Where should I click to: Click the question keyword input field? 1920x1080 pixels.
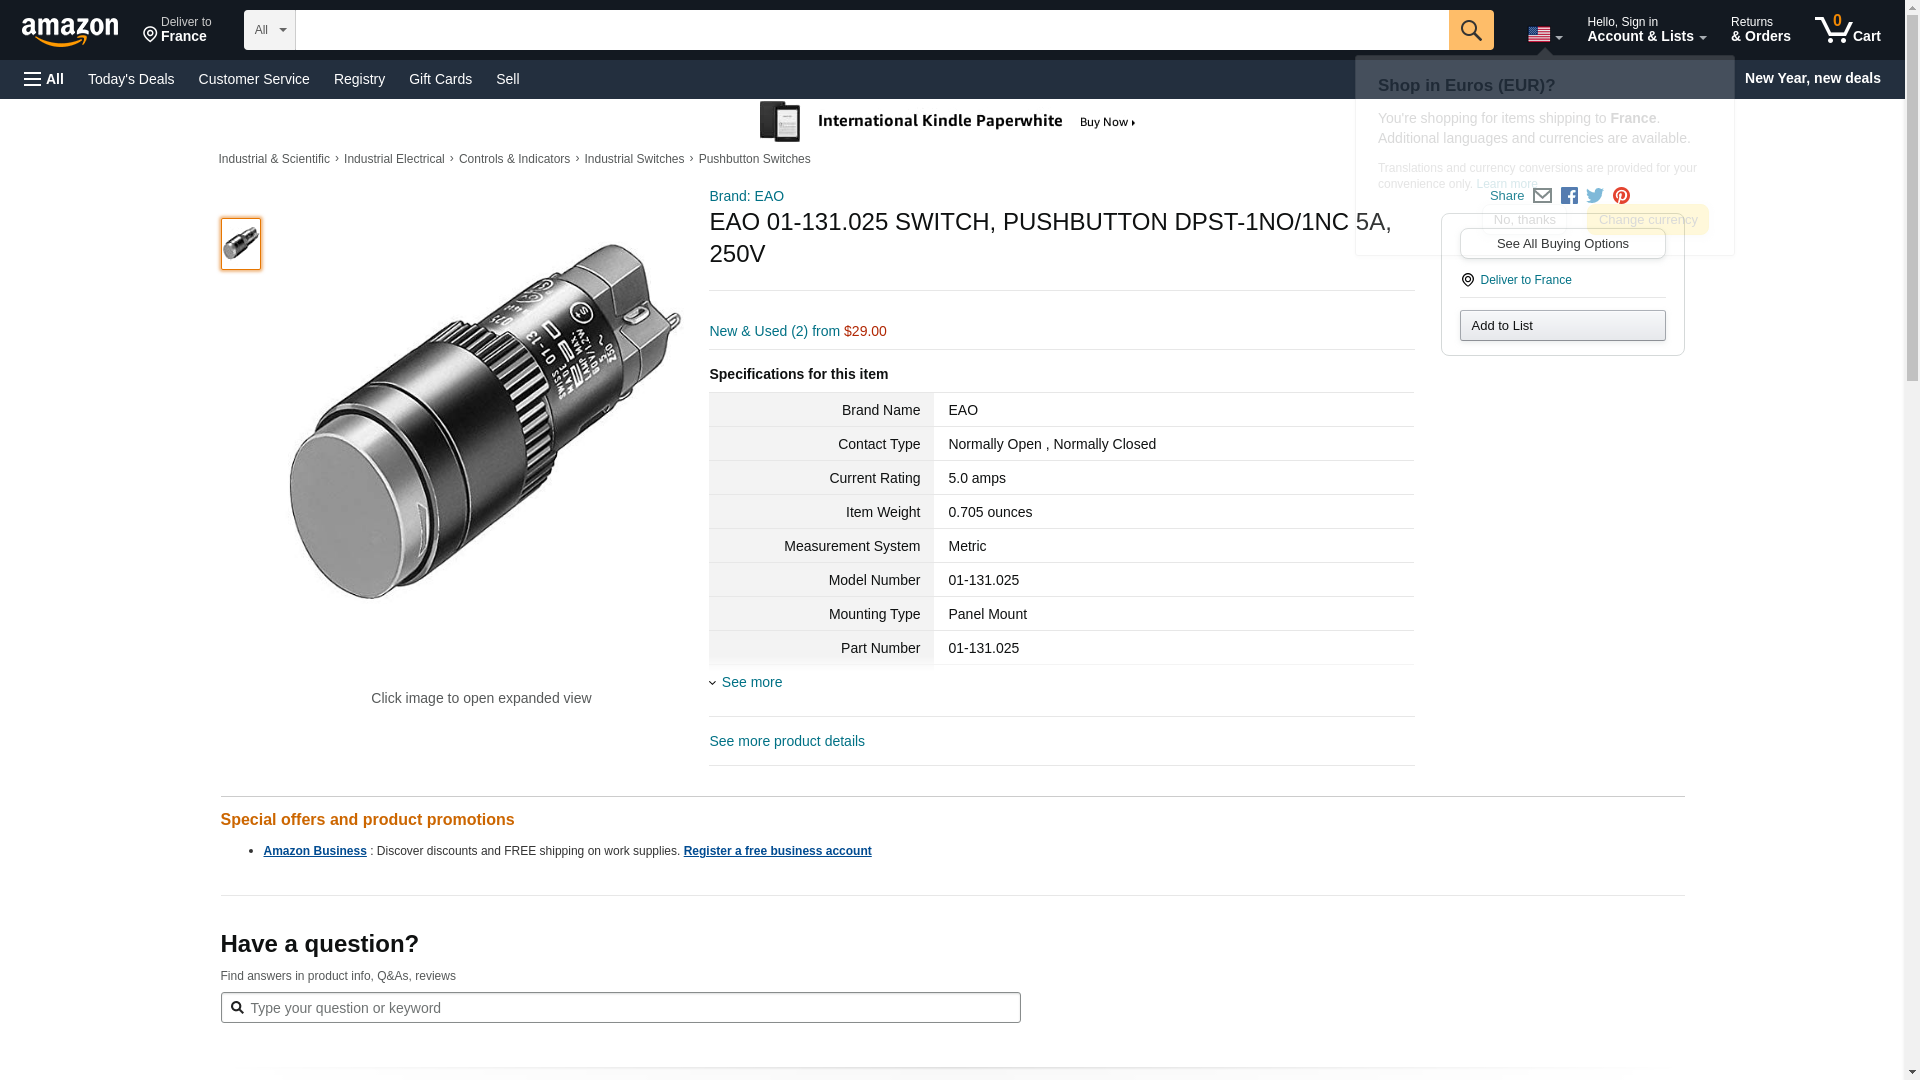620,1008
